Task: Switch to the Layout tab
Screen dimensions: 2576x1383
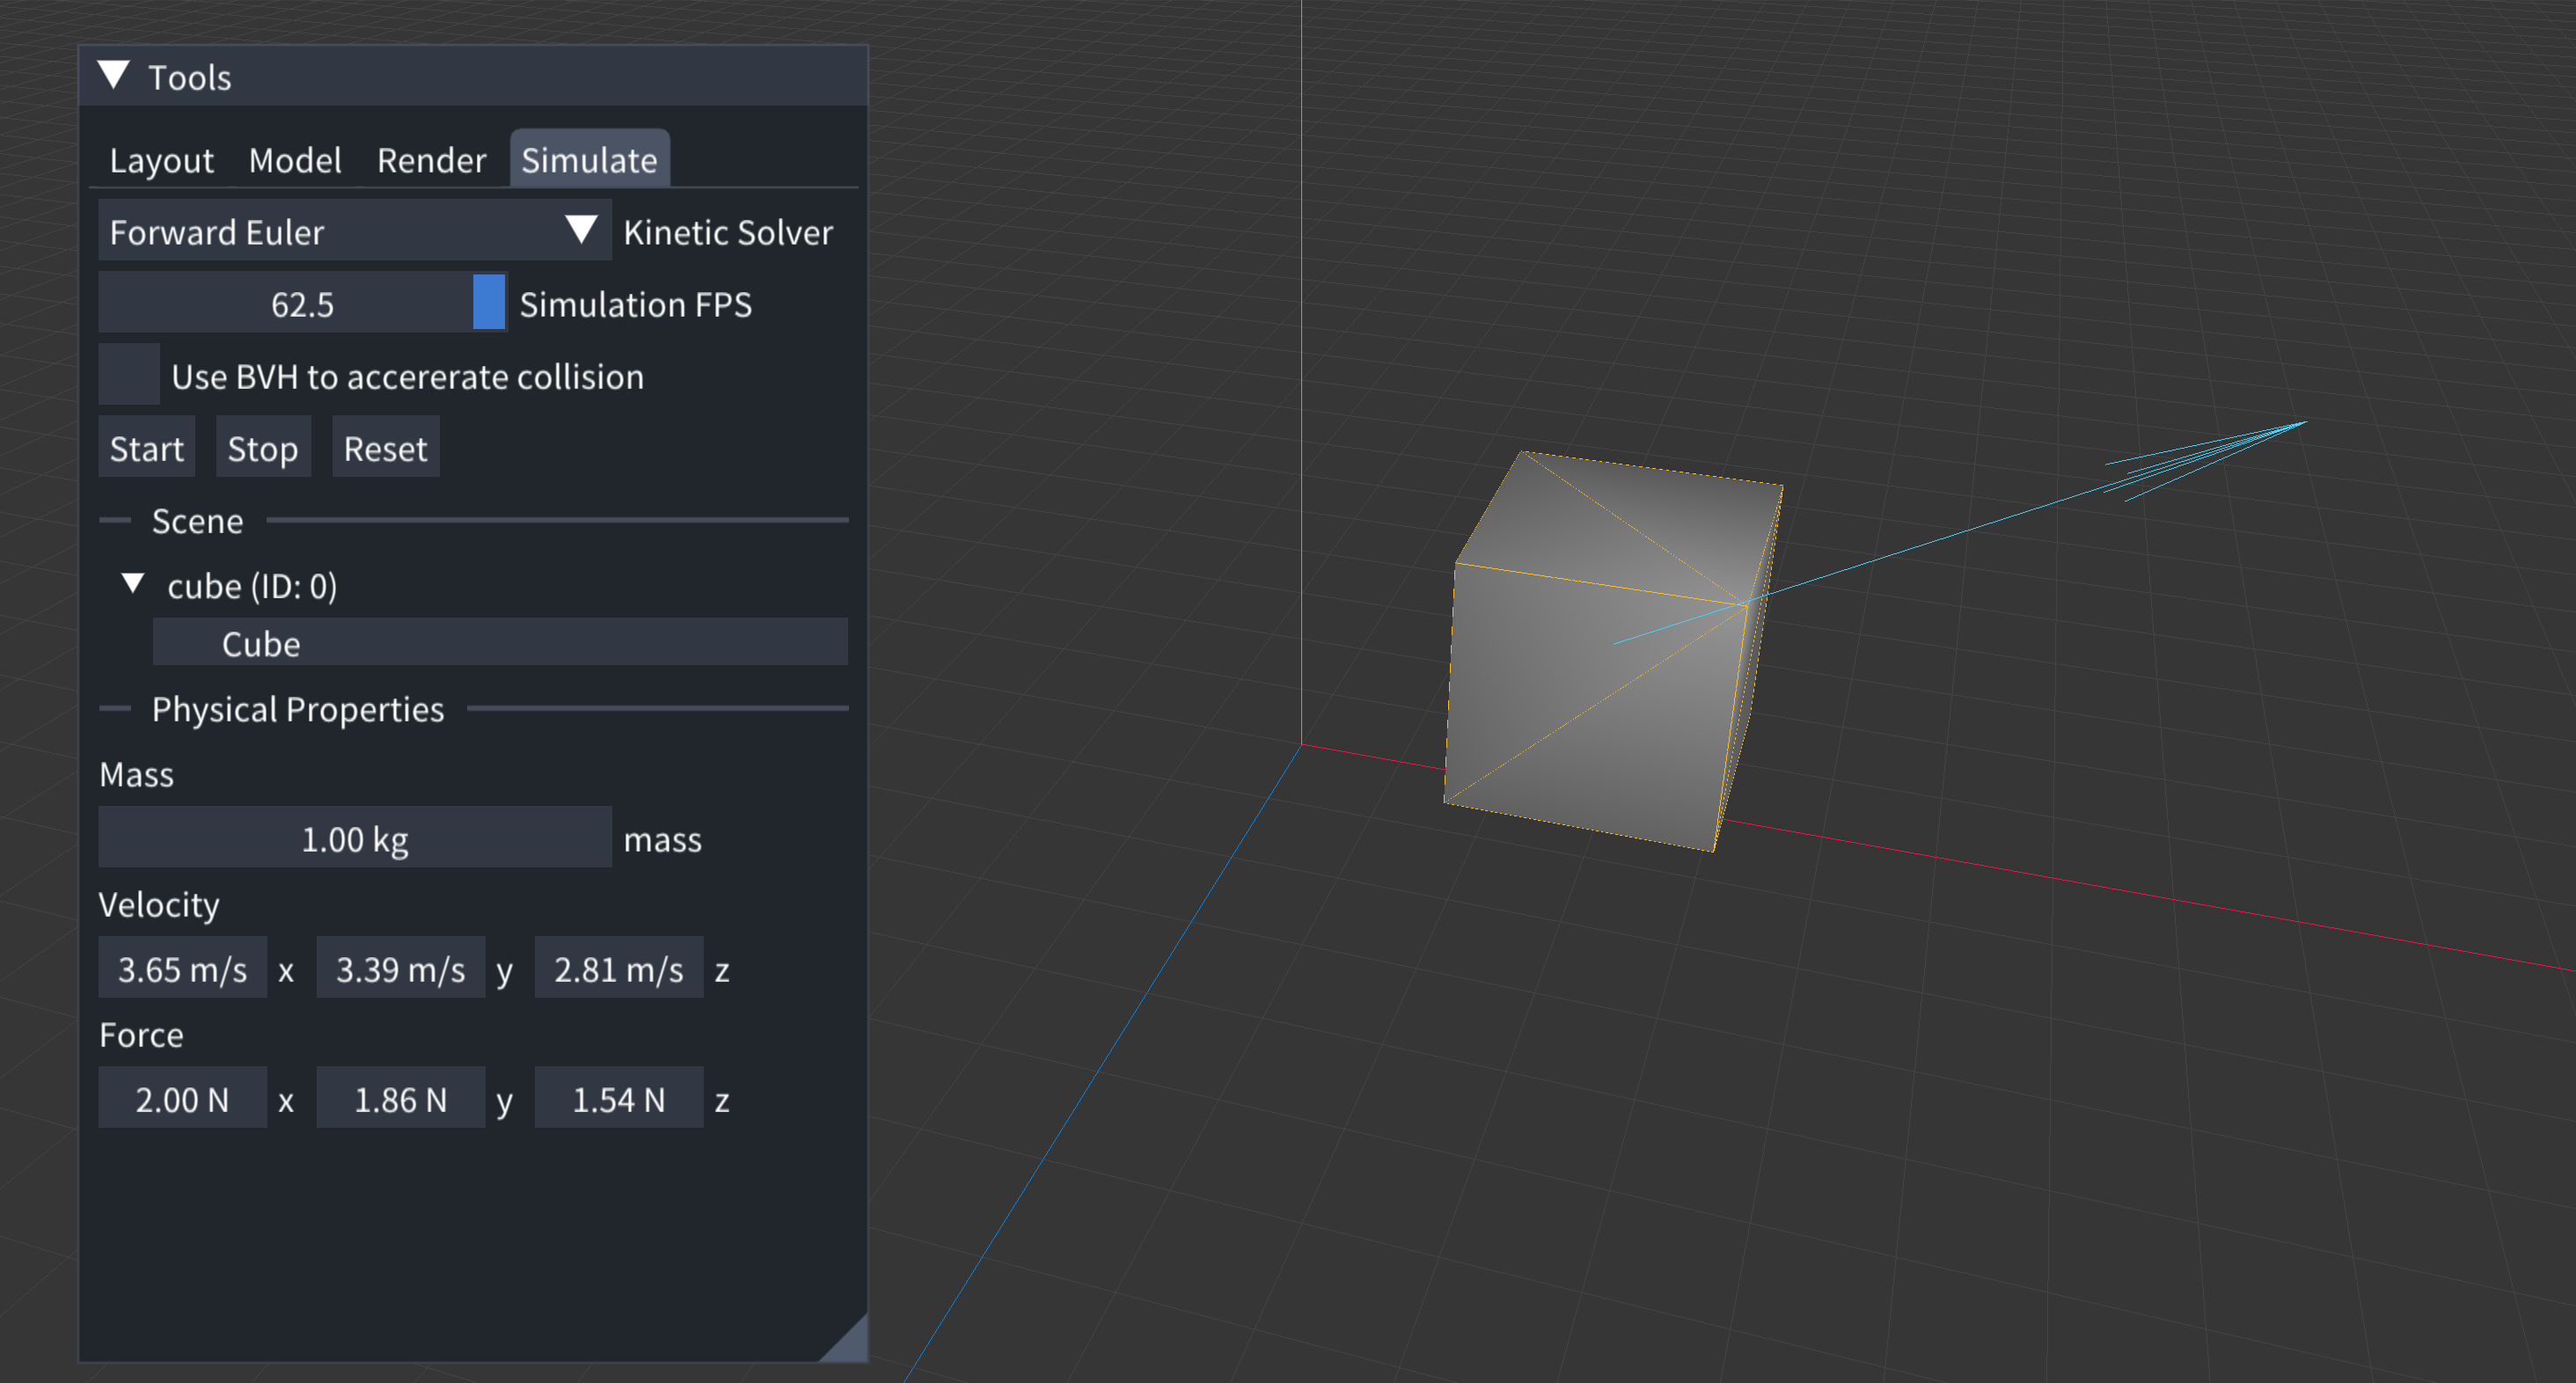Action: pos(161,160)
